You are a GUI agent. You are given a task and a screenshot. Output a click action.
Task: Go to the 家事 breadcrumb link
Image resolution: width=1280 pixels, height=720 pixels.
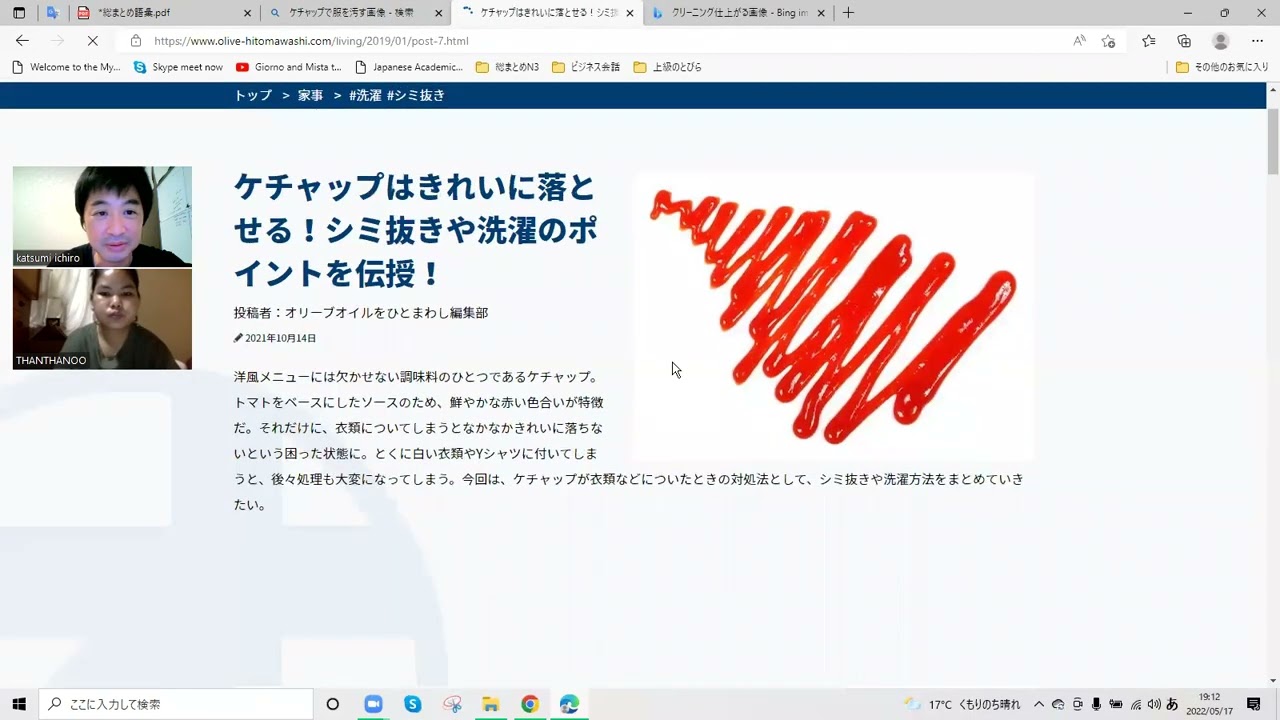[310, 95]
